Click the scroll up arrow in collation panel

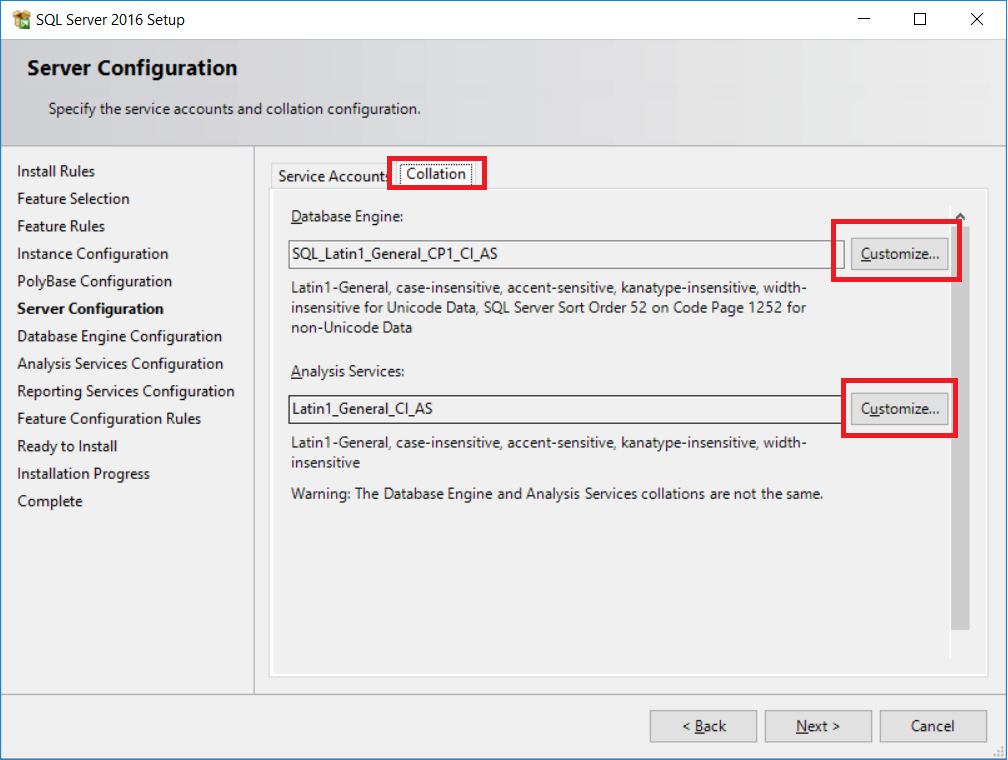pyautogui.click(x=960, y=217)
